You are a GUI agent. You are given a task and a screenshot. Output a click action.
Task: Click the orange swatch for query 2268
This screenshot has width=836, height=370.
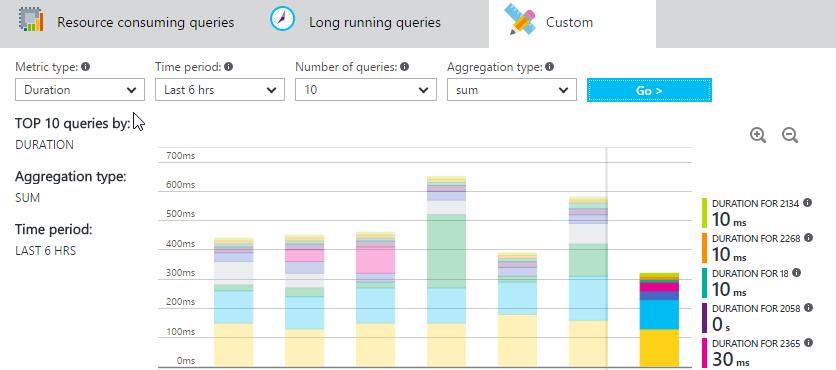(704, 248)
